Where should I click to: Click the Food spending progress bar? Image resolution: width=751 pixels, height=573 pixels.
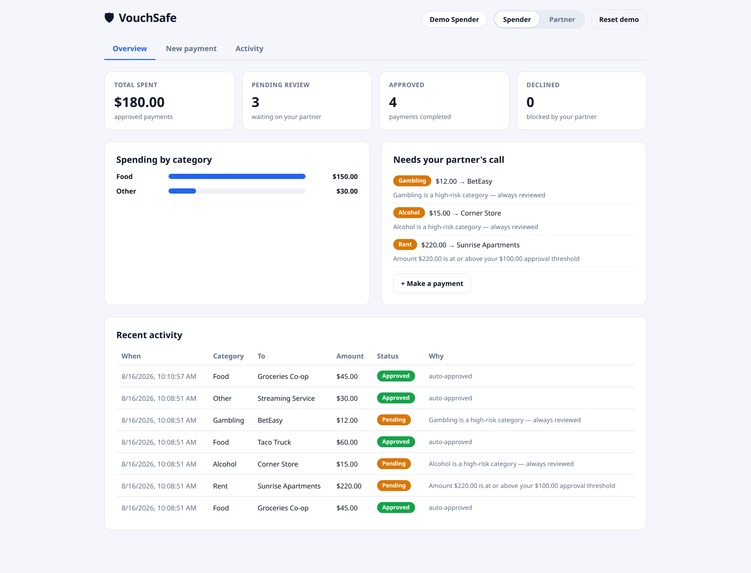coord(237,176)
